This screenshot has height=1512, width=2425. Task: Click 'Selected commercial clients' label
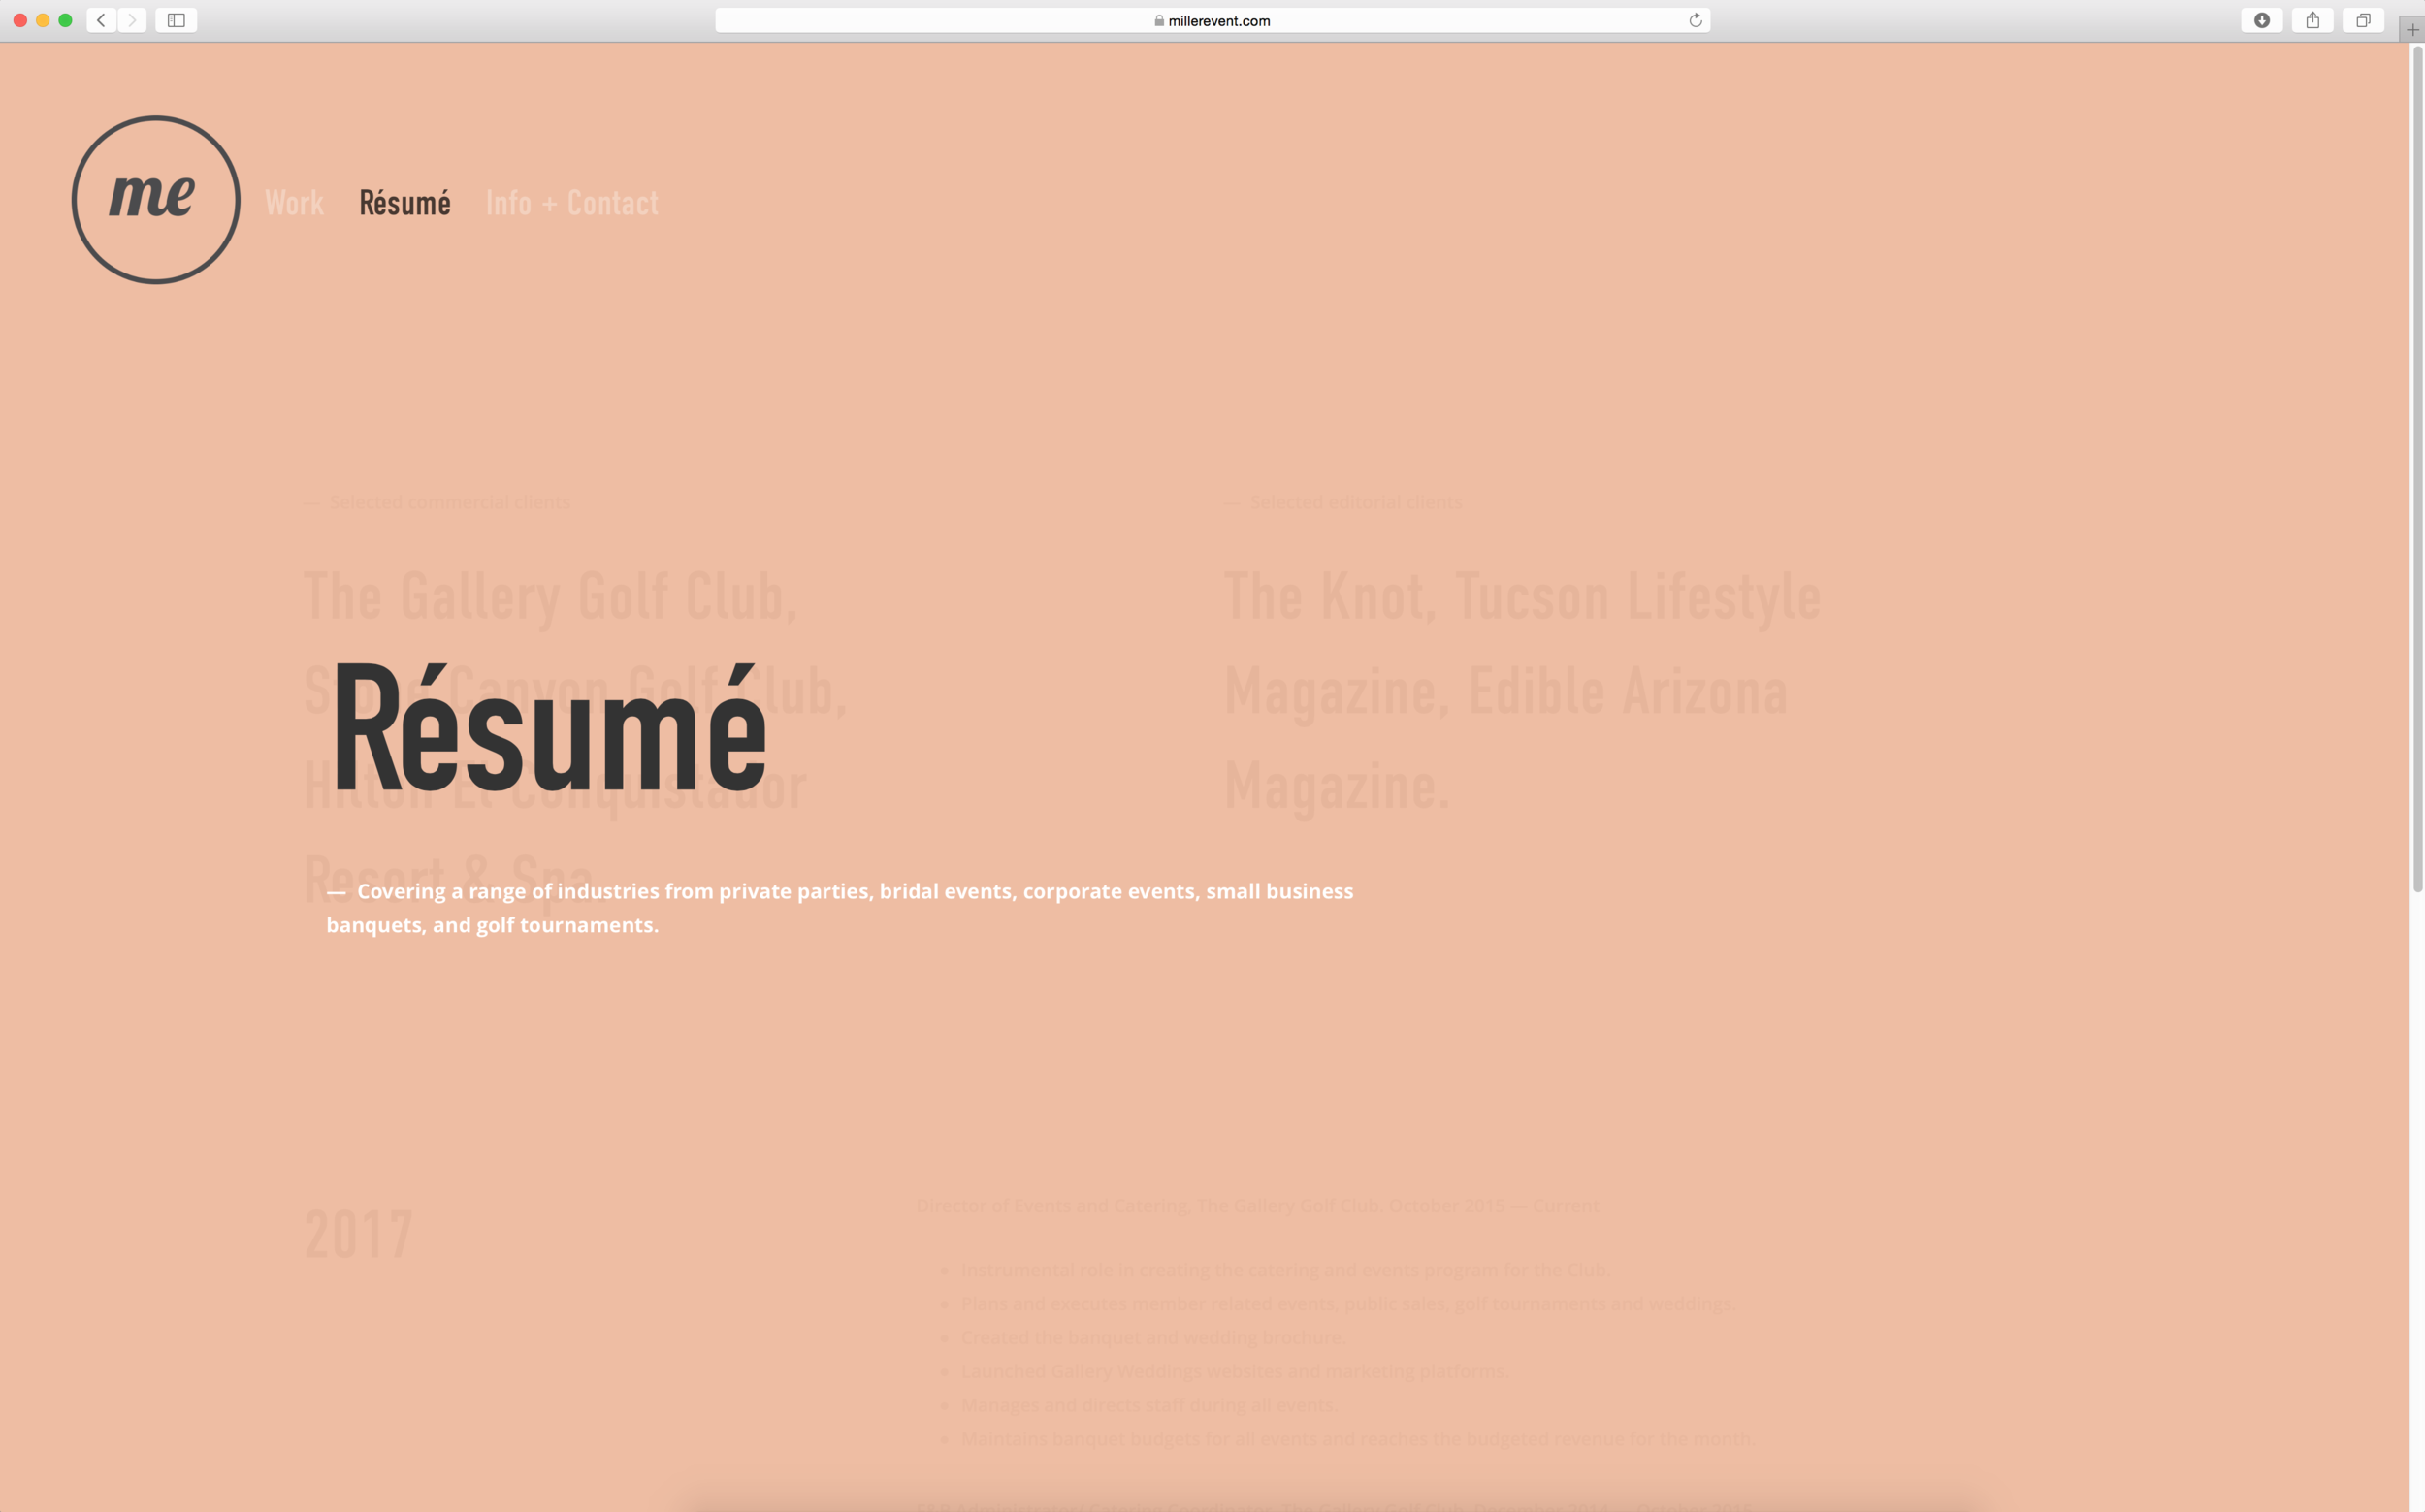(x=437, y=502)
